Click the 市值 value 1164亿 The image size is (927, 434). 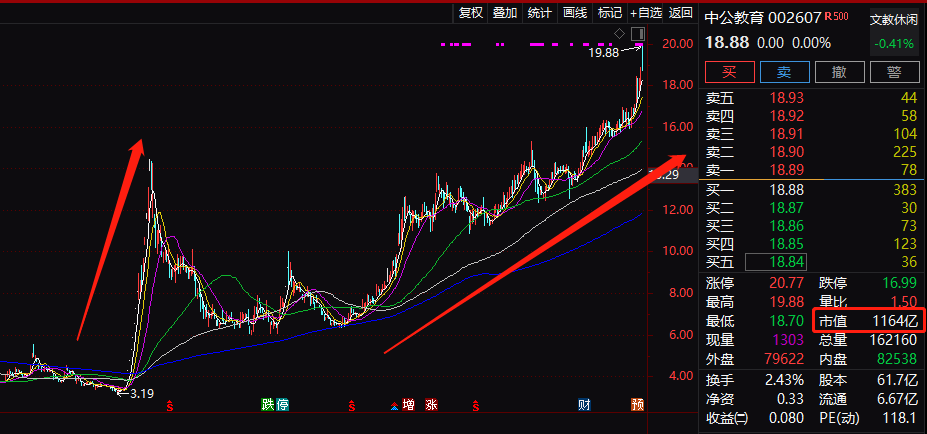coord(895,322)
